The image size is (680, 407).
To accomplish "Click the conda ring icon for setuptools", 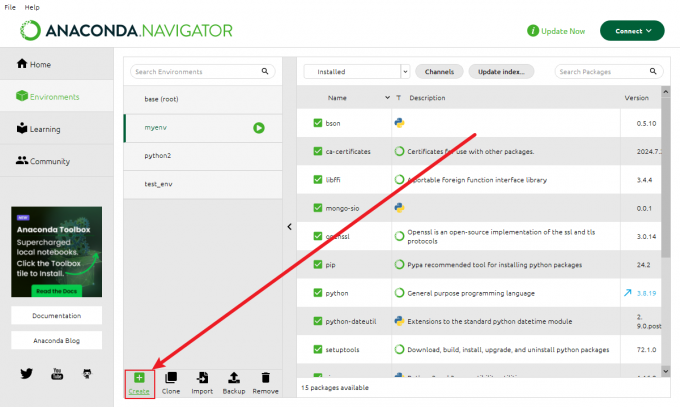I will (x=399, y=349).
